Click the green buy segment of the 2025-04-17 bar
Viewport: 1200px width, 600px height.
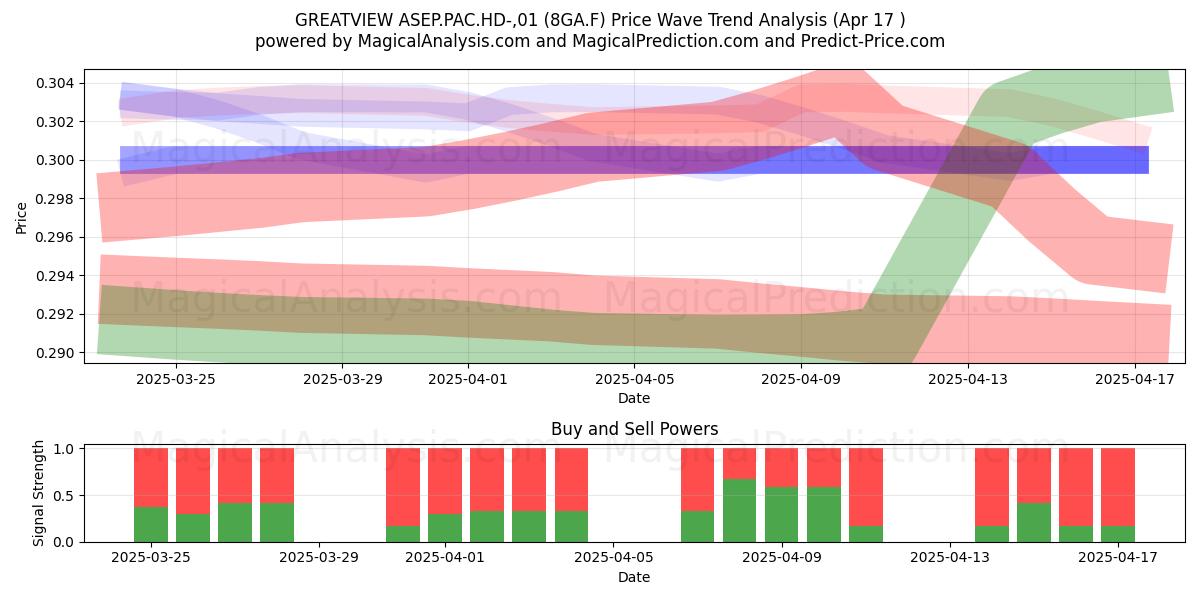(x=1118, y=534)
